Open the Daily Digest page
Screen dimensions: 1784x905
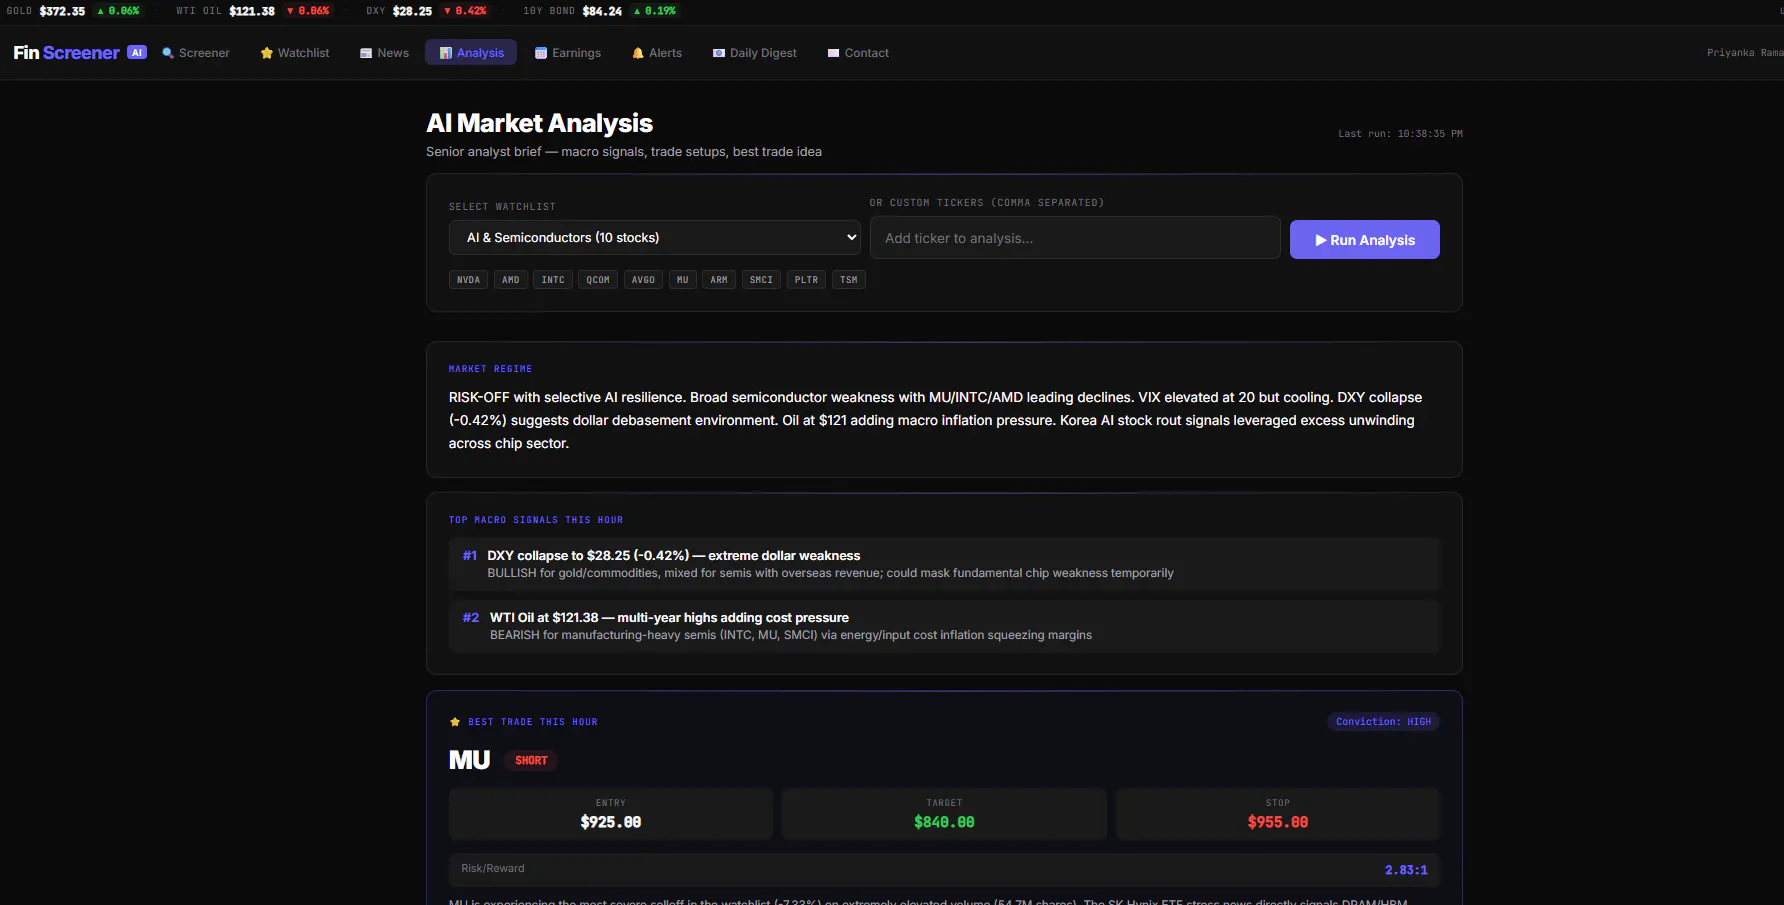pyautogui.click(x=755, y=53)
